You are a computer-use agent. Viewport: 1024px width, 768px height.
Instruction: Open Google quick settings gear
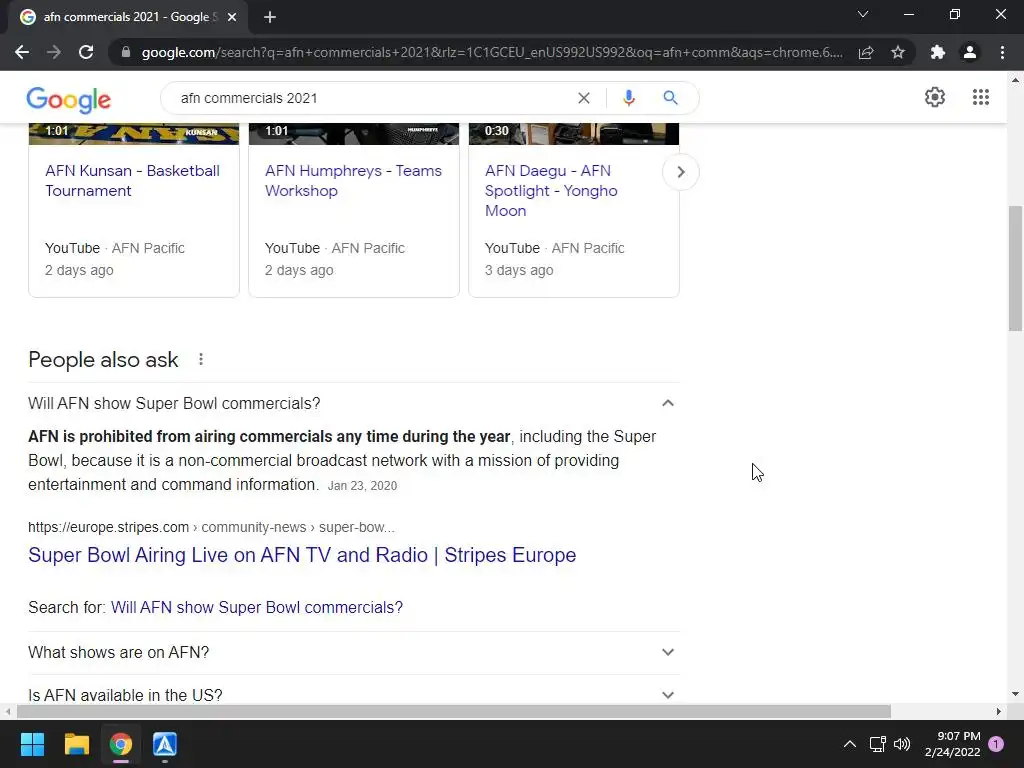click(x=935, y=97)
